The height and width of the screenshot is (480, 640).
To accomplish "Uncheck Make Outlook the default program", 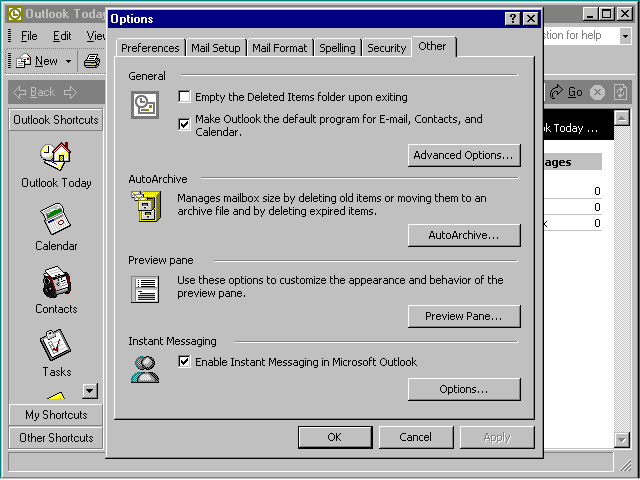I will [x=184, y=124].
